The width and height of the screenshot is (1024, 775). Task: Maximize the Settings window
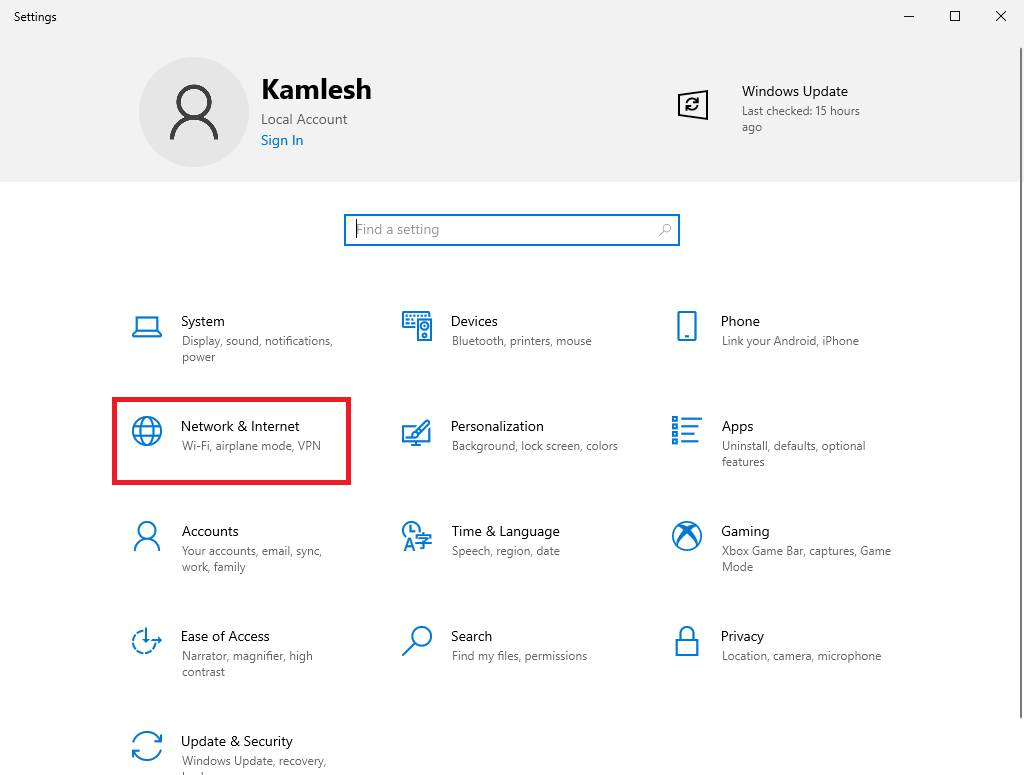coord(955,16)
